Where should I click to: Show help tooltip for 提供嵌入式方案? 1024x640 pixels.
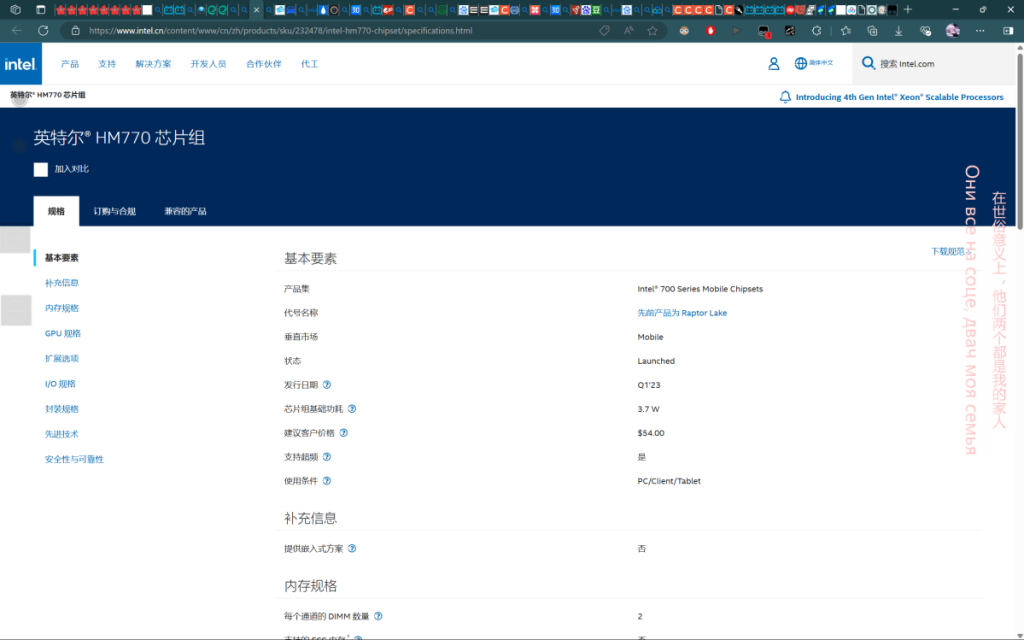coord(352,549)
